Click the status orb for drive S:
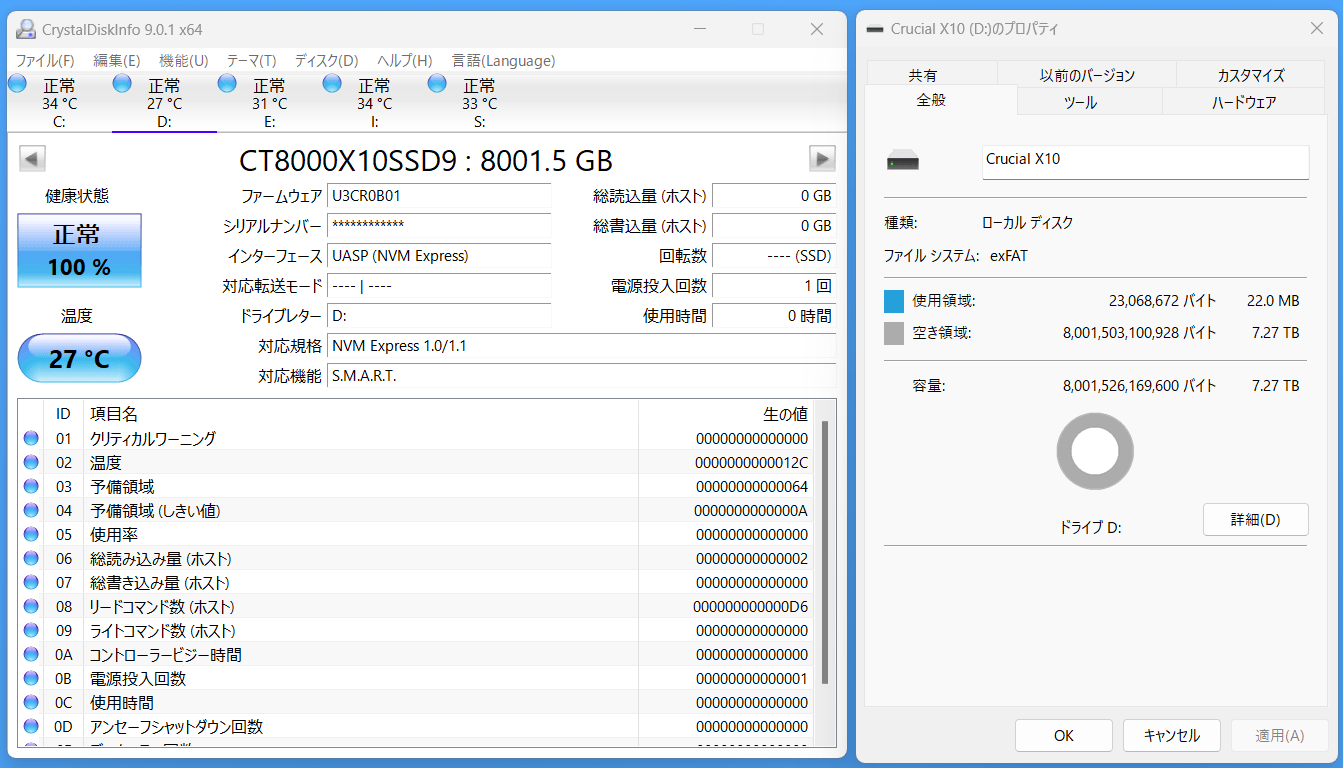1343x768 pixels. (437, 84)
